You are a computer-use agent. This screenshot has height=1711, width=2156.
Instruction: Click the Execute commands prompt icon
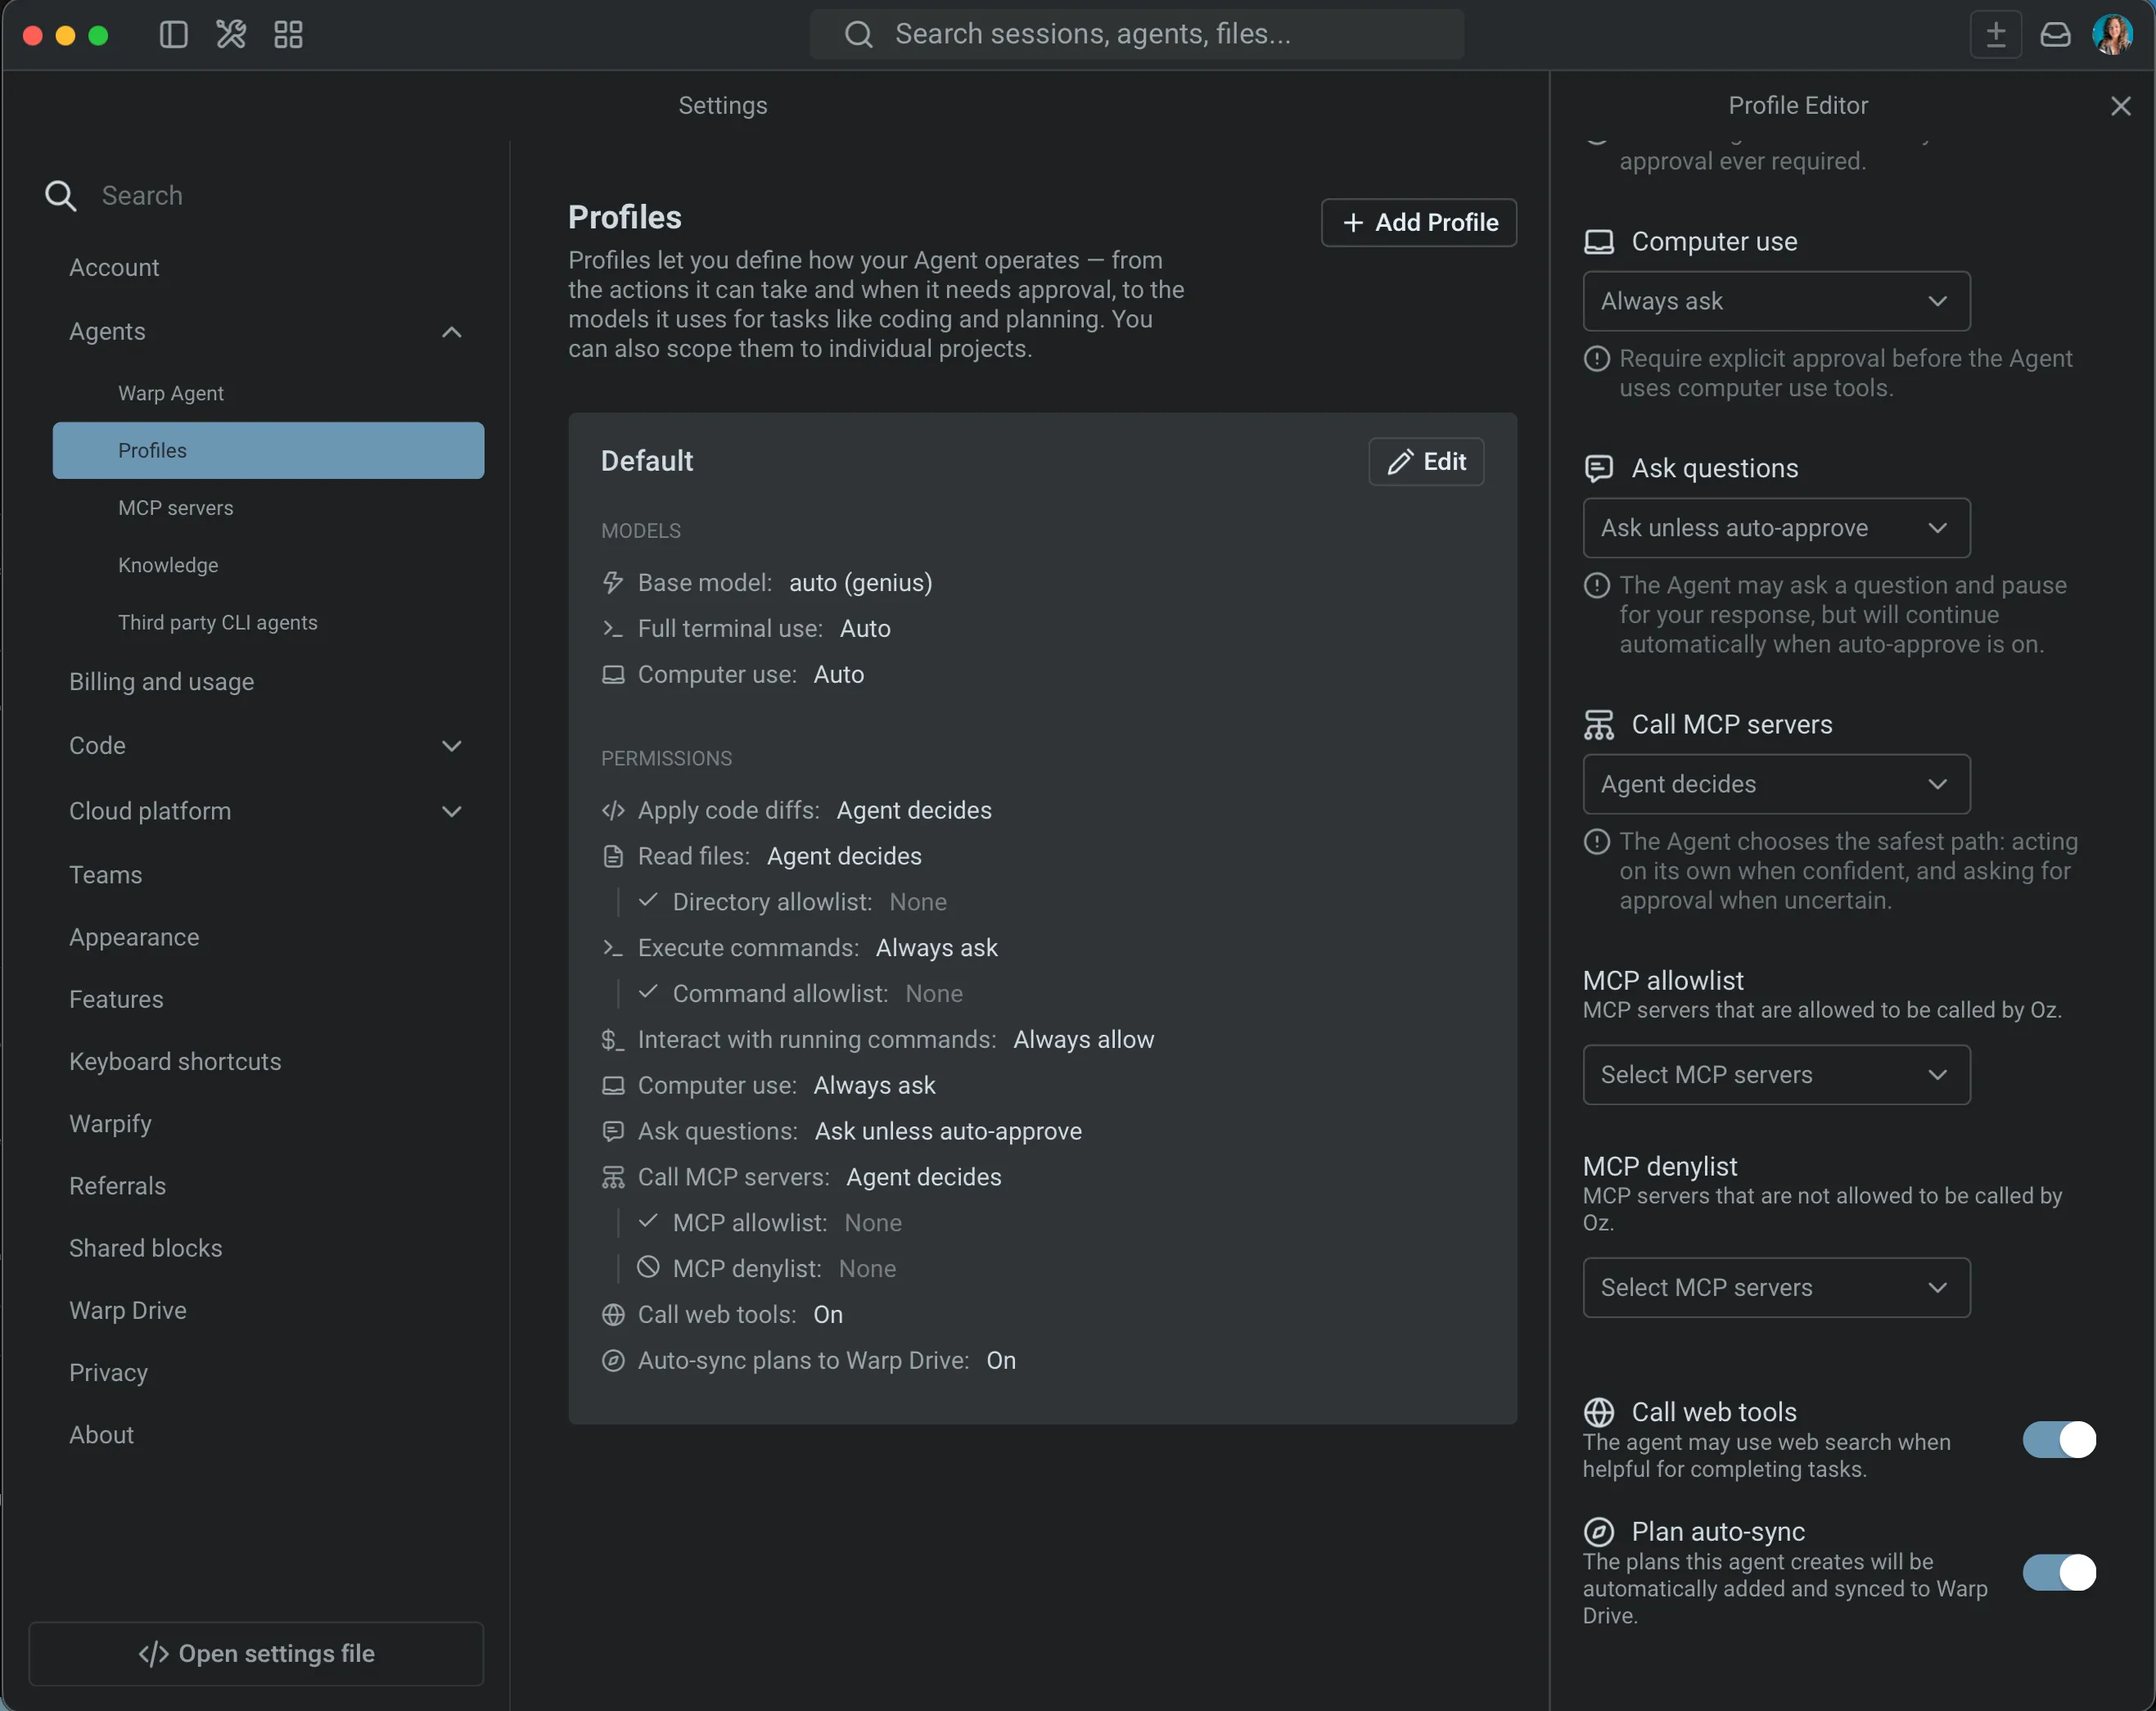tap(613, 948)
